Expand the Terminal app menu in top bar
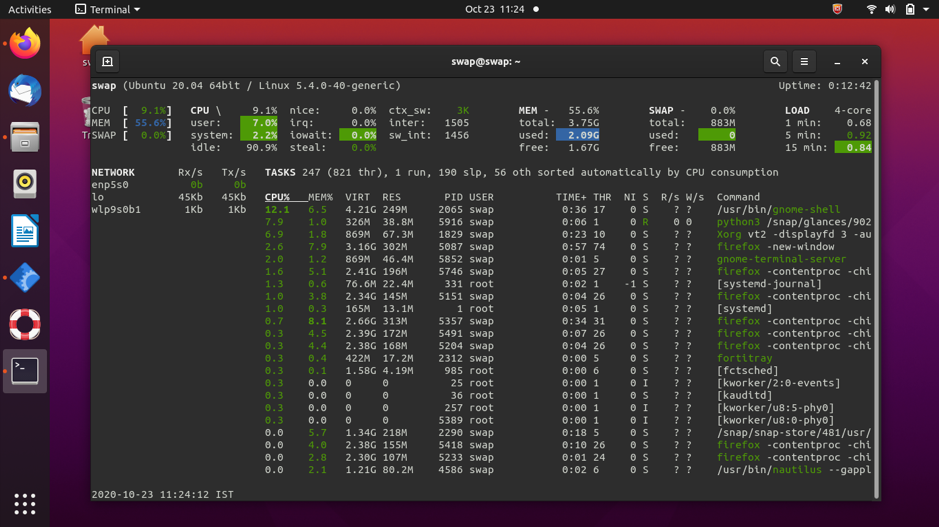Image resolution: width=939 pixels, height=527 pixels. pos(108,9)
